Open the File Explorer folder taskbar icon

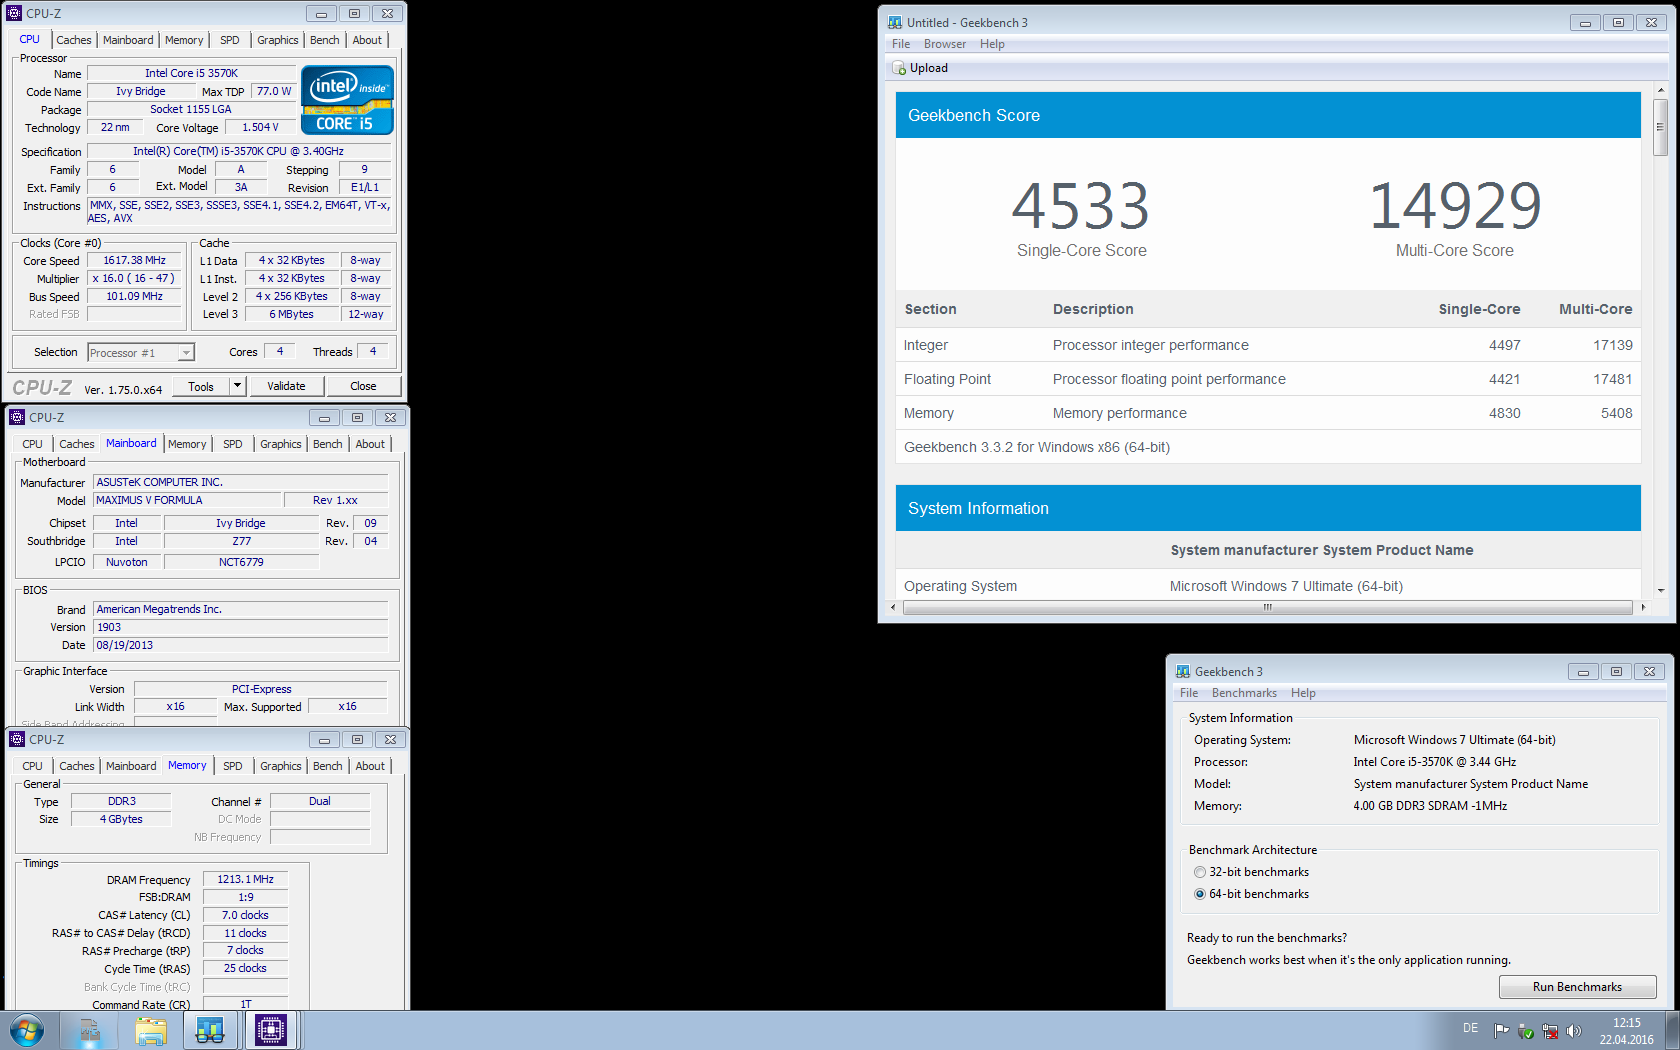(150, 1030)
